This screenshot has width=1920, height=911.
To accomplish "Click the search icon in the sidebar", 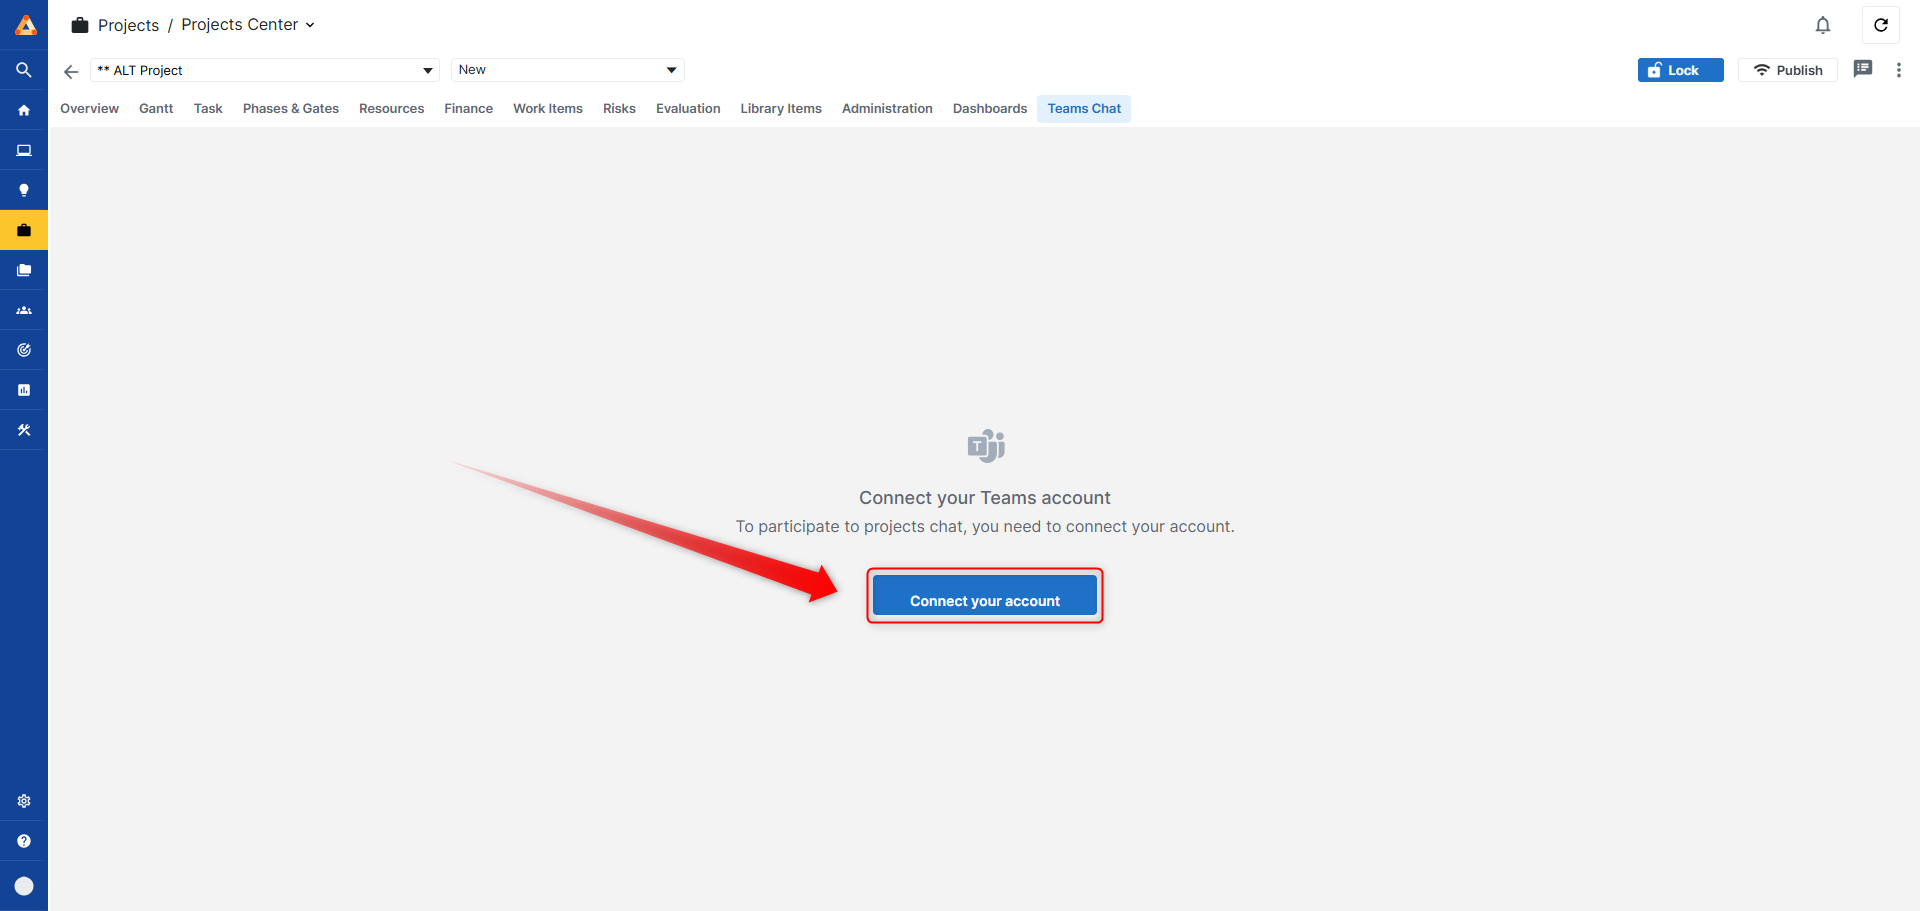I will [x=24, y=70].
